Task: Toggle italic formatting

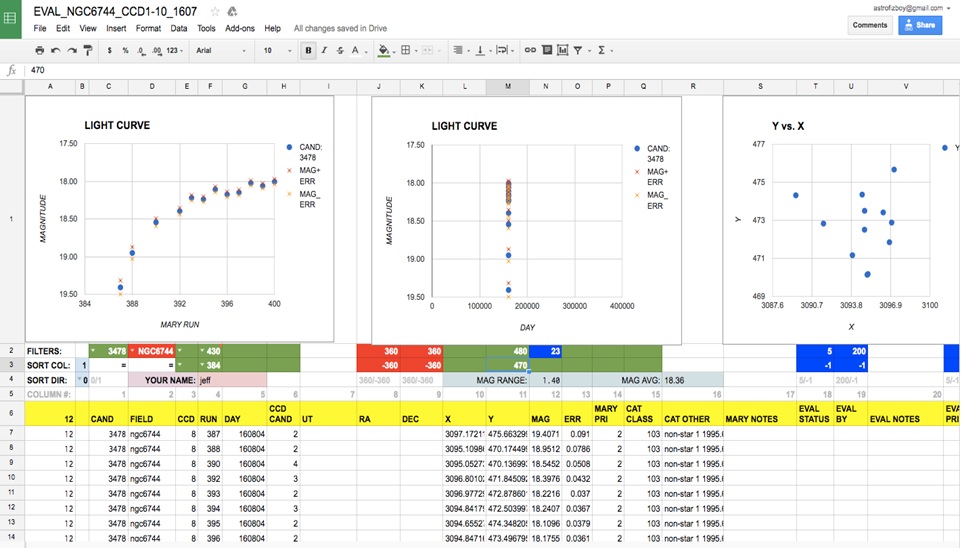Action: click(324, 50)
